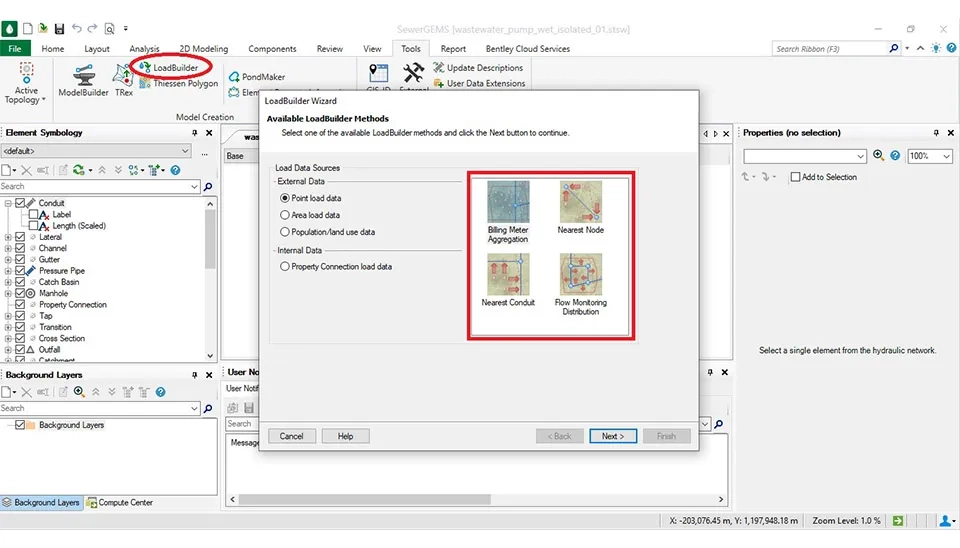
Task: Choose the Nearest Node method icon
Action: click(x=580, y=203)
